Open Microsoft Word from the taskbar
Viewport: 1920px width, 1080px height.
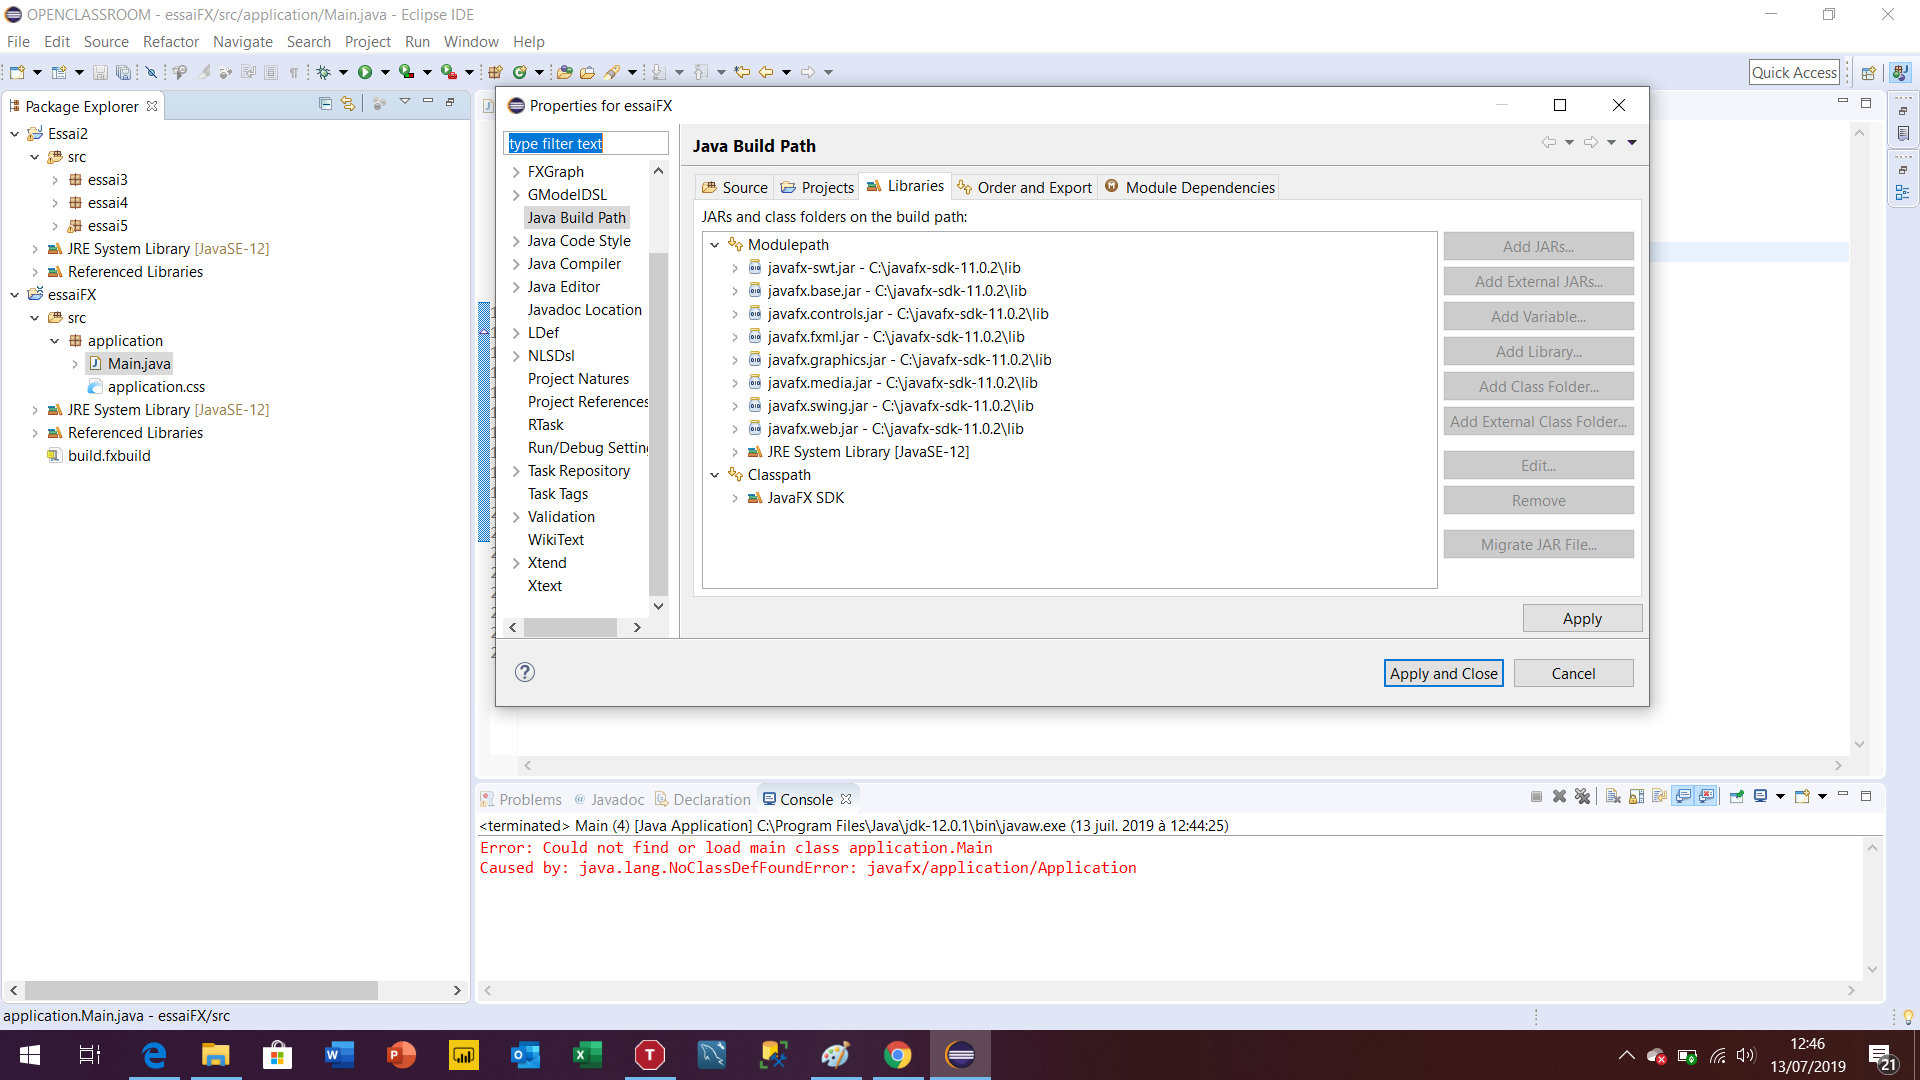tap(340, 1055)
